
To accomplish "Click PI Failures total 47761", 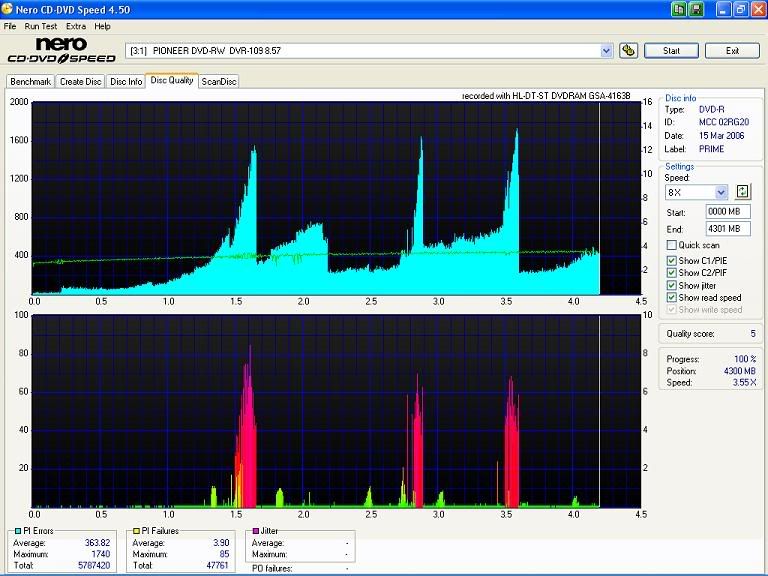I will (x=217, y=565).
